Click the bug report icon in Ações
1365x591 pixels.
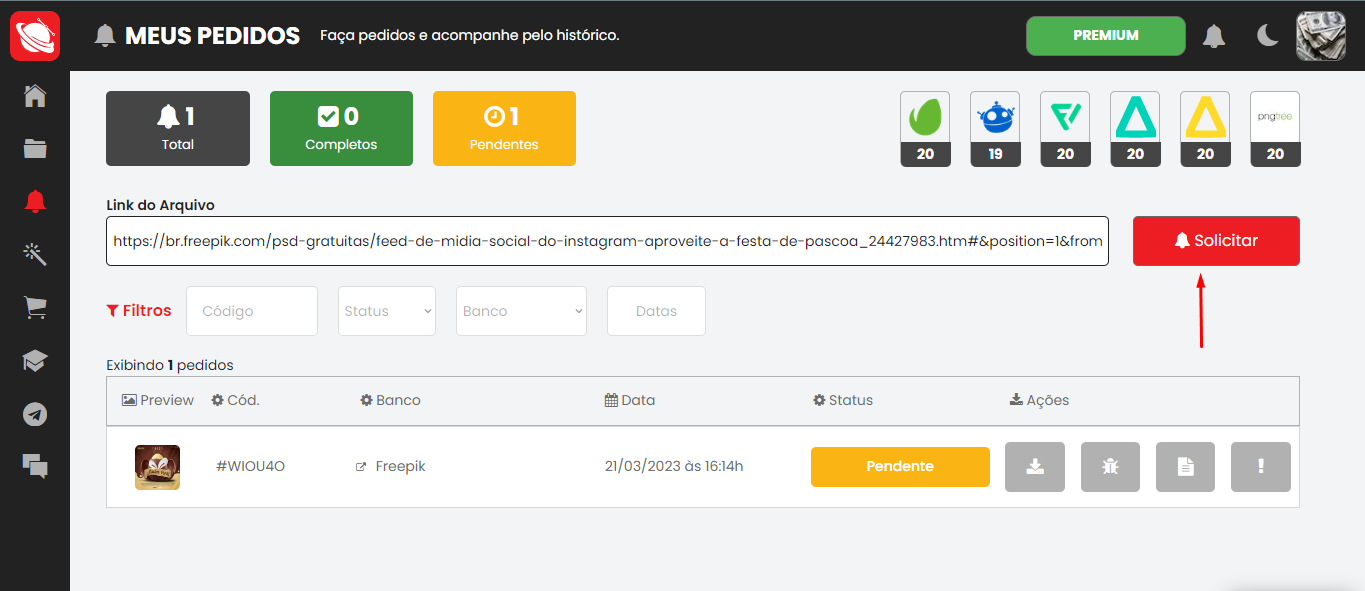[x=1110, y=466]
